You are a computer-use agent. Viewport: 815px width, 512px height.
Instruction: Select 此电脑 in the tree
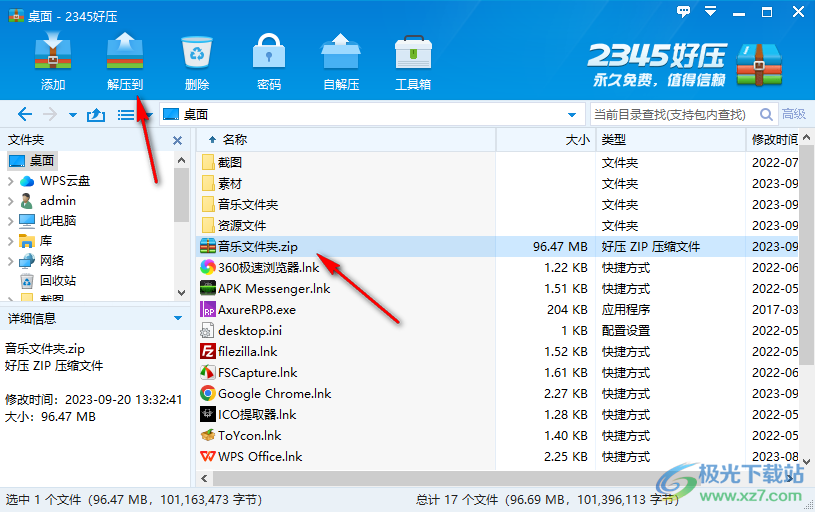coord(48,221)
